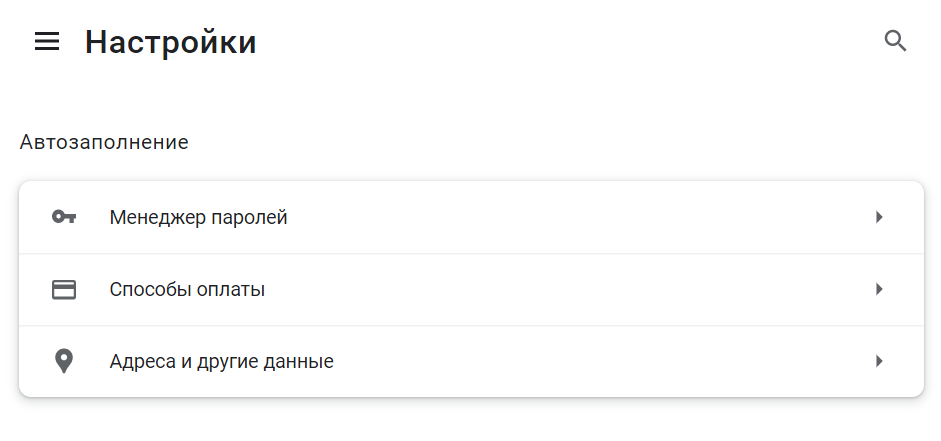
Task: Expand the Способы оплаты arrow
Action: pos(879,289)
